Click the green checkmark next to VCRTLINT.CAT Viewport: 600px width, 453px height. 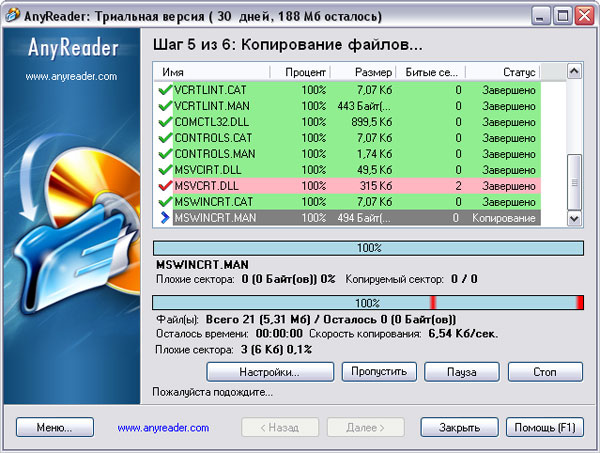point(165,89)
